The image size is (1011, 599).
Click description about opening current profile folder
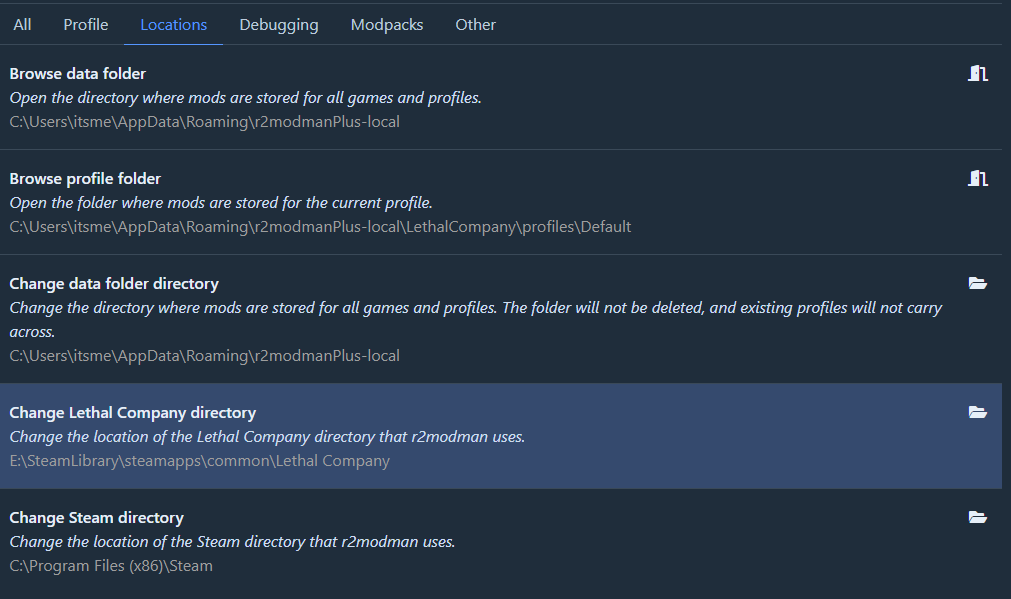click(x=221, y=203)
